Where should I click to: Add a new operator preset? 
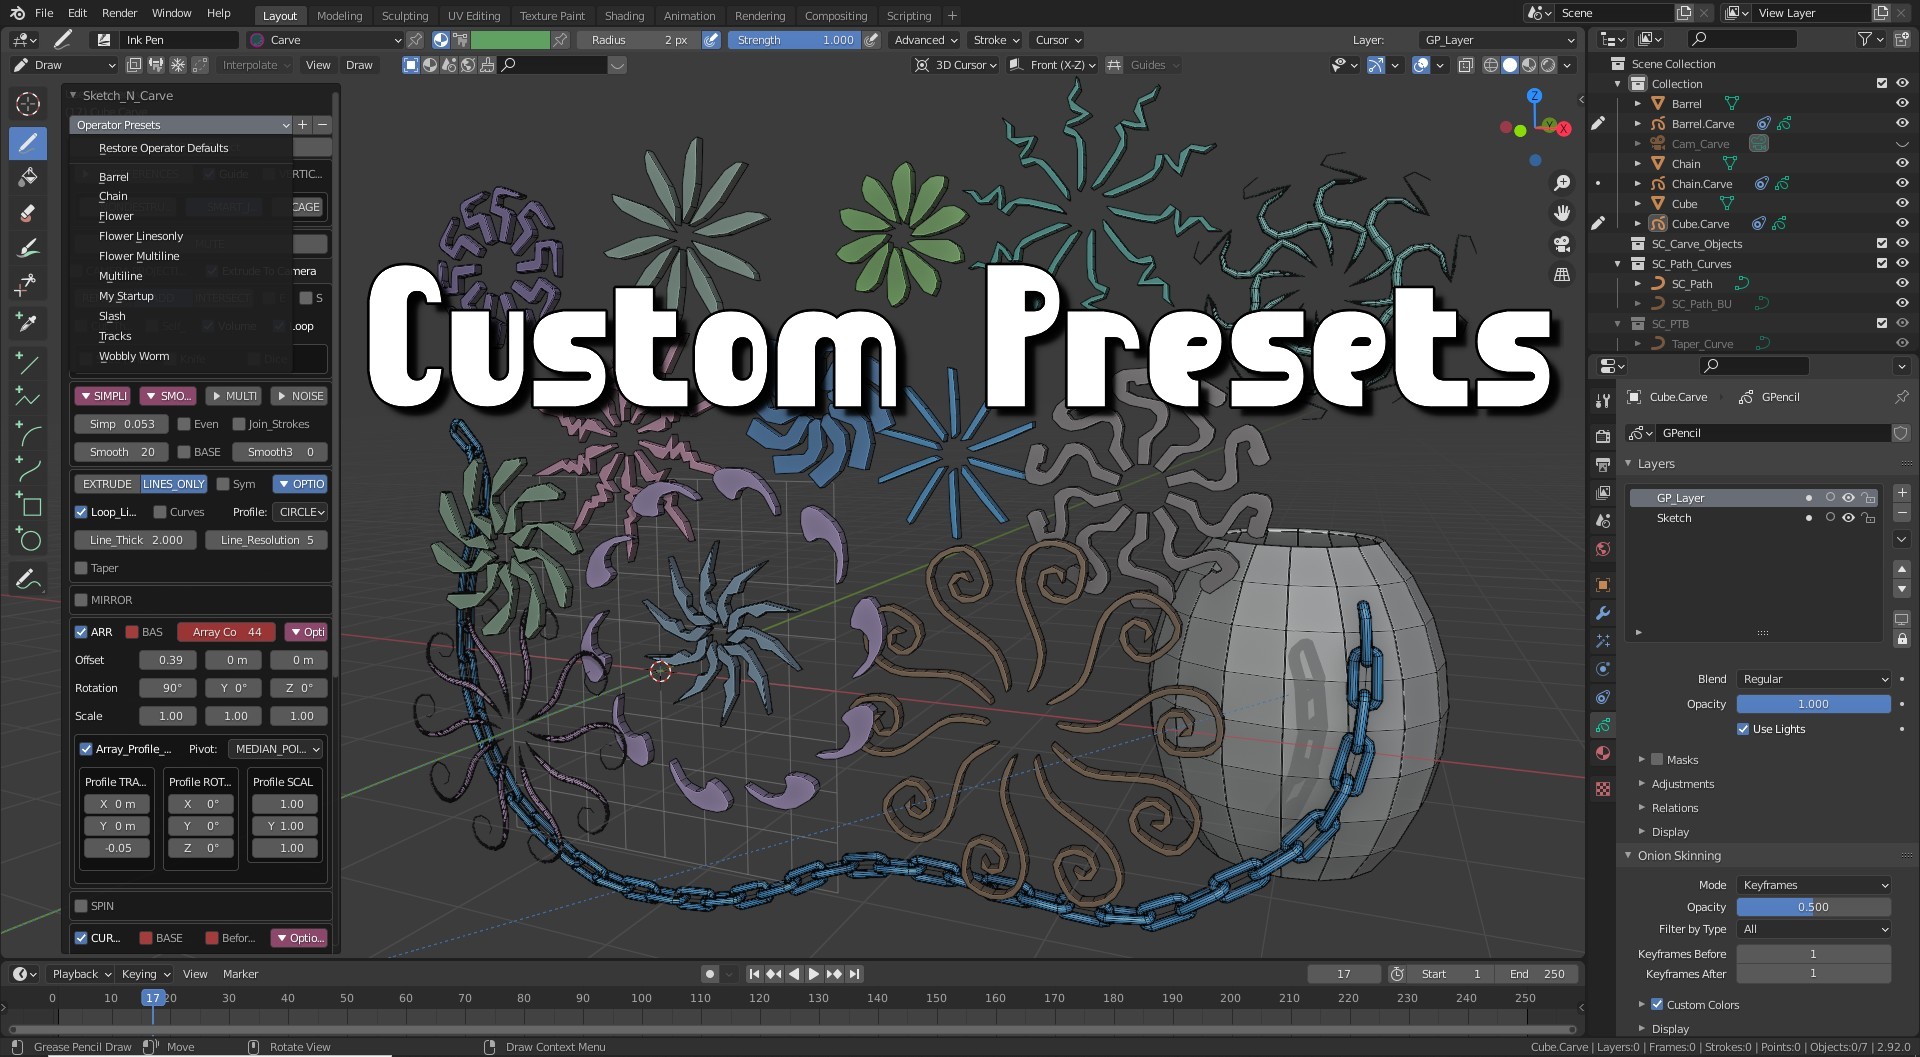coord(302,125)
